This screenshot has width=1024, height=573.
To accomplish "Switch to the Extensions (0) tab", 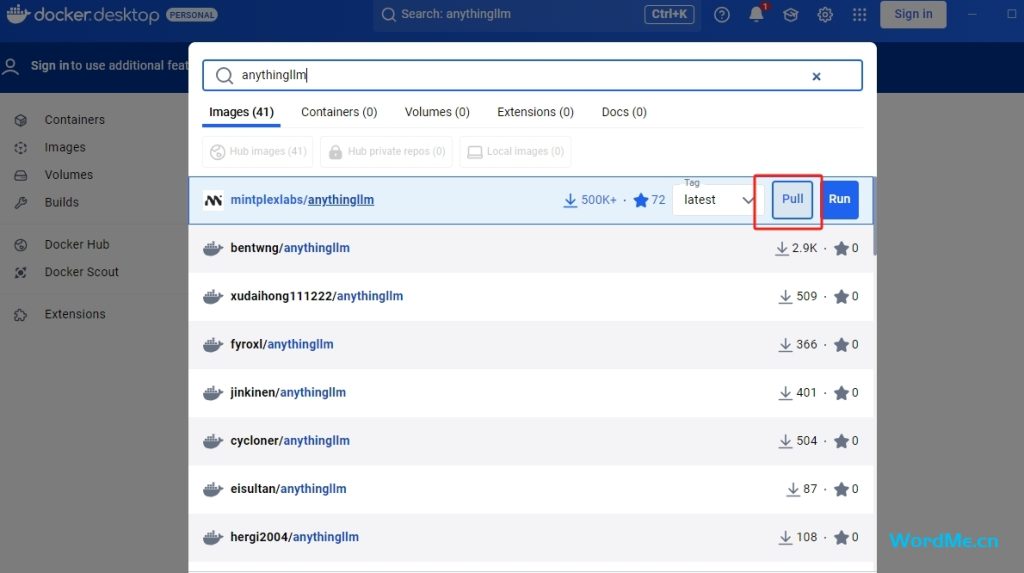I will coord(536,112).
